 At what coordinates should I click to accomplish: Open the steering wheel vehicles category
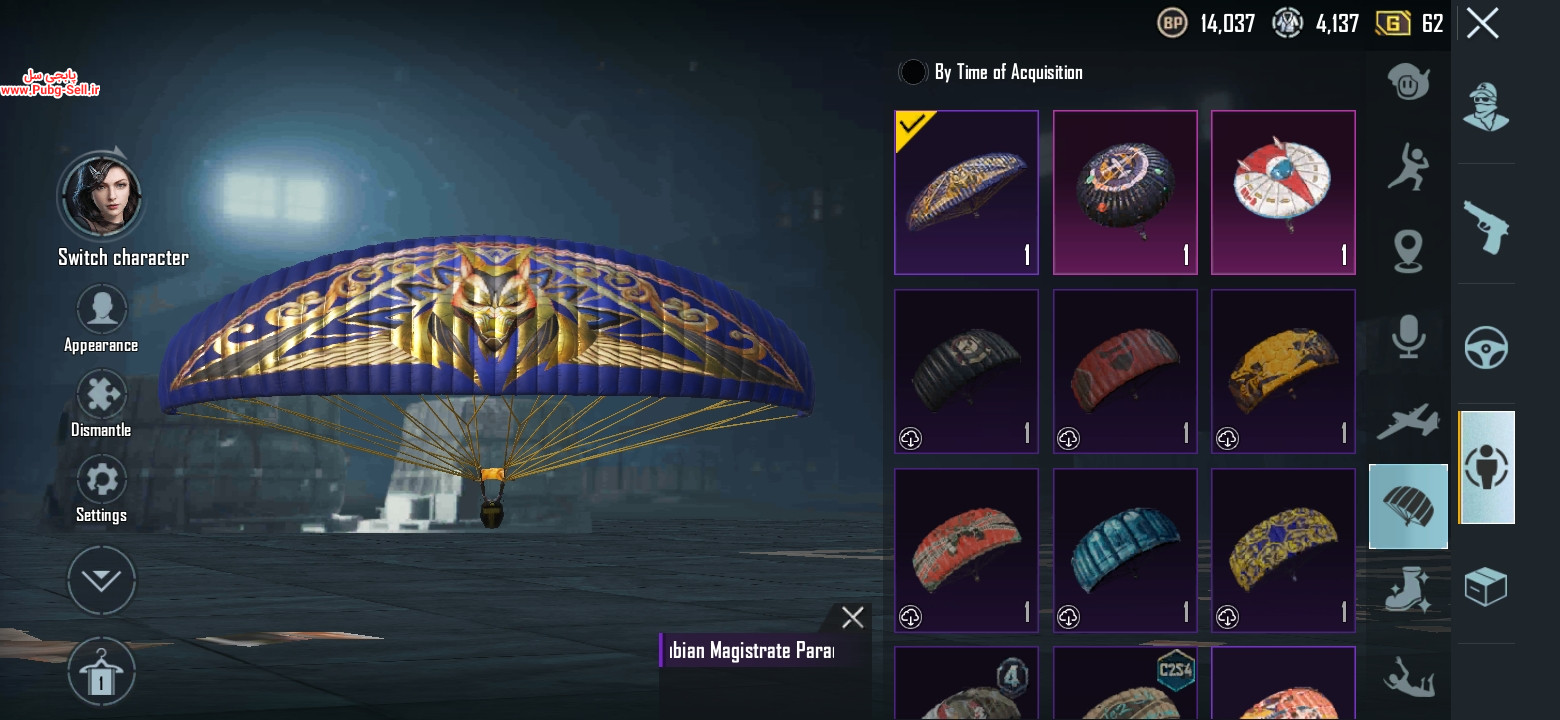pyautogui.click(x=1486, y=347)
